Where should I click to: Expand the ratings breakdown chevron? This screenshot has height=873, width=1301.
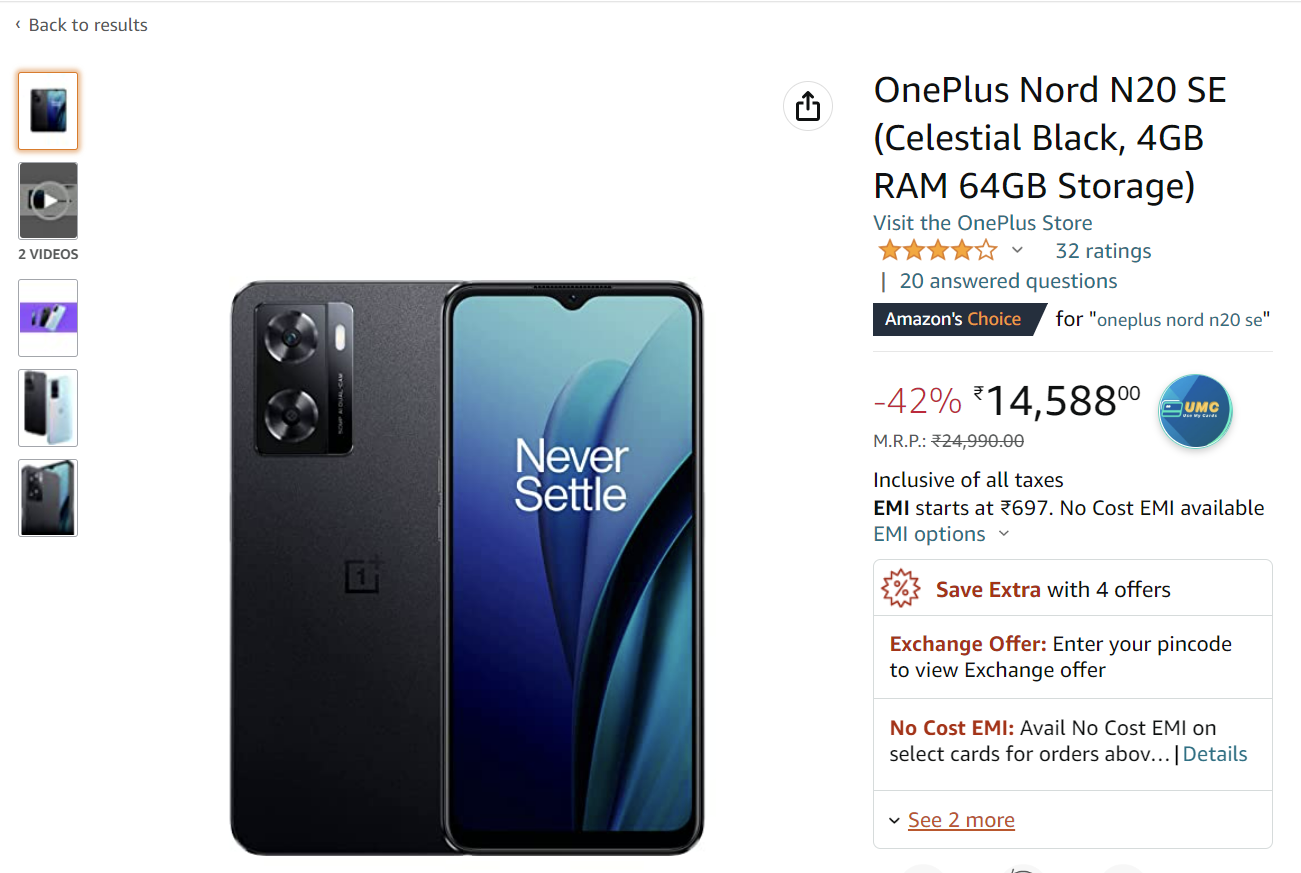point(1017,250)
